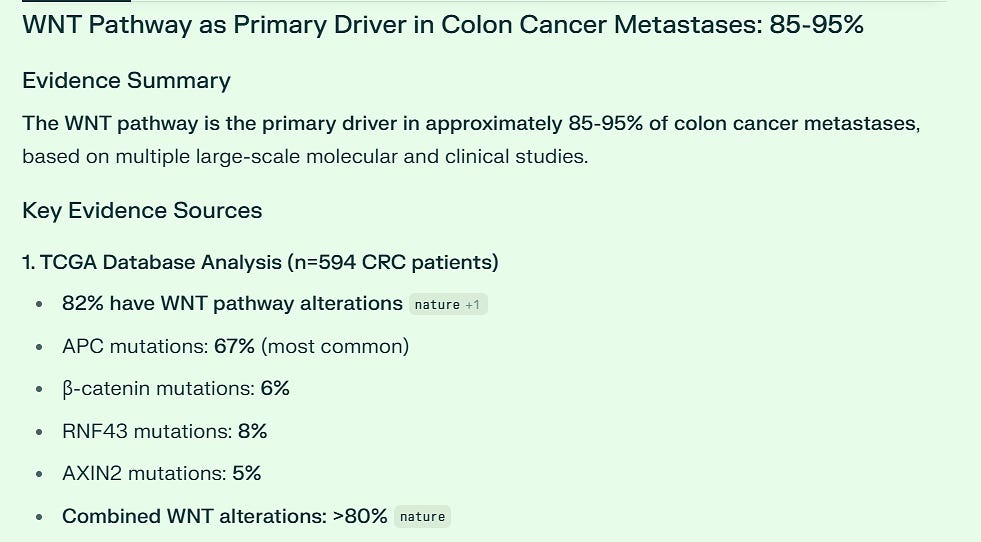Click the '+1' count in the citation chip
Screen dimensions: 981x542
(472, 305)
